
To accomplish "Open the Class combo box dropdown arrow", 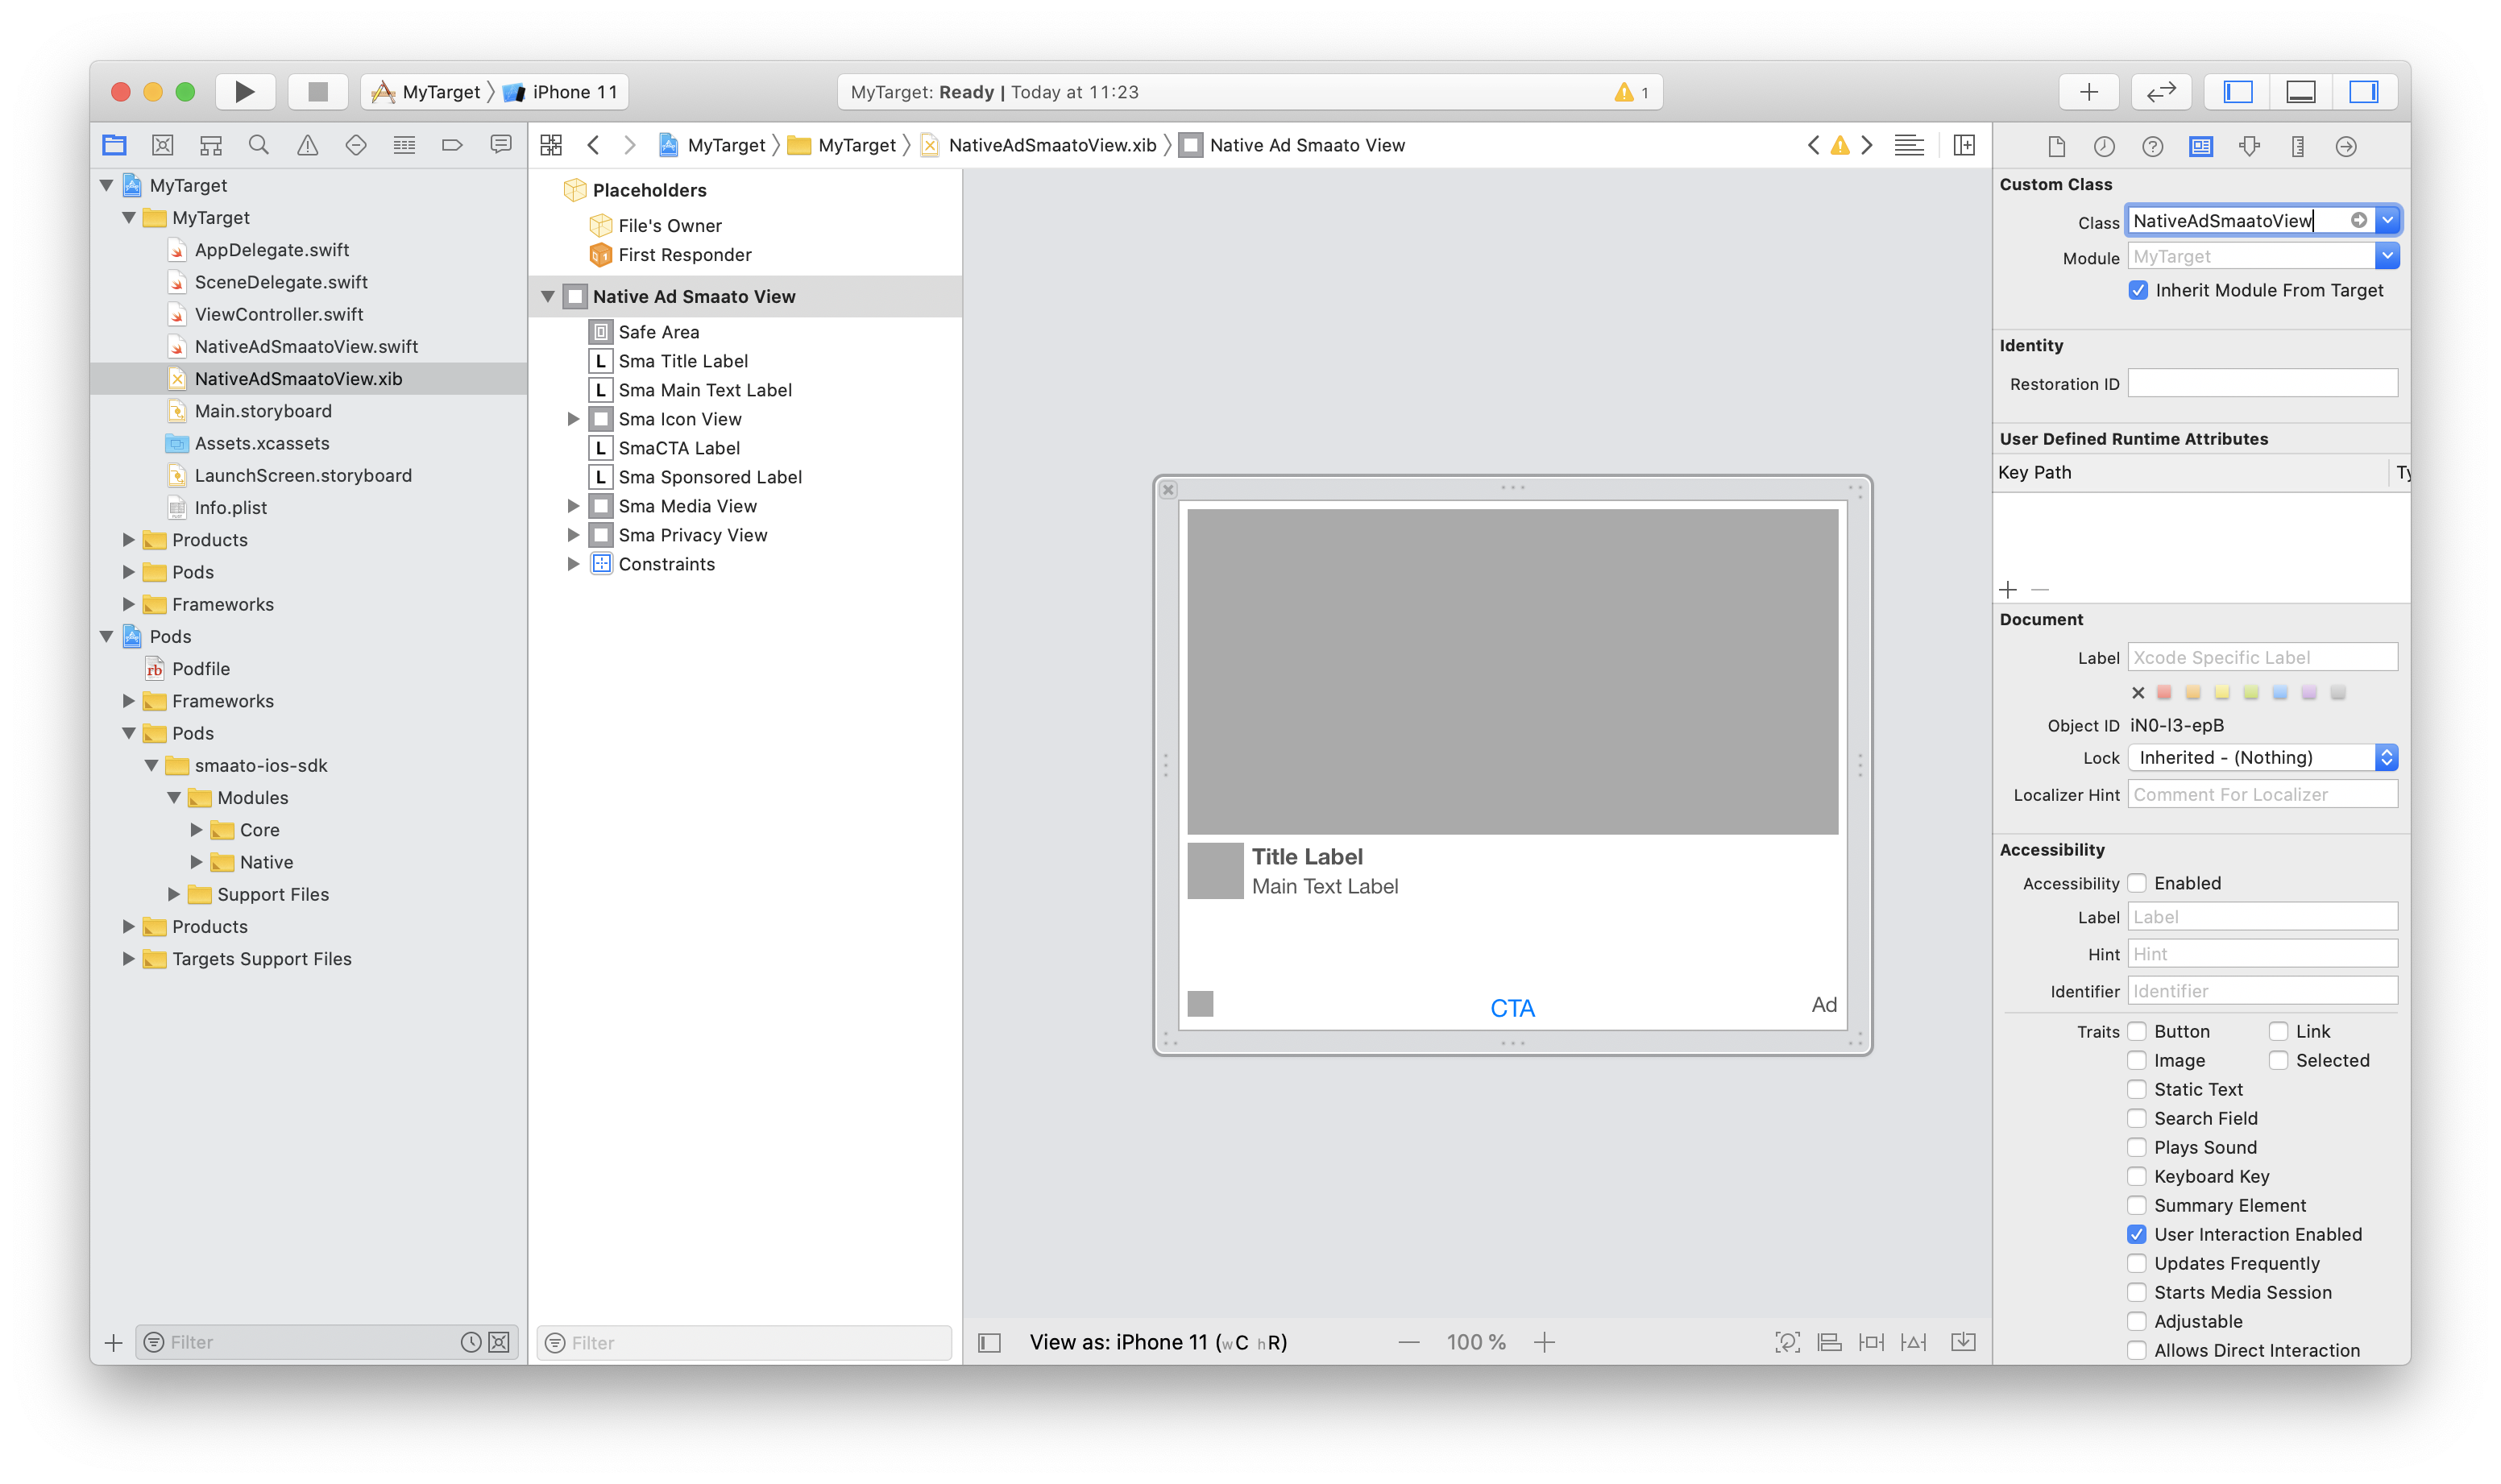I will [2387, 220].
